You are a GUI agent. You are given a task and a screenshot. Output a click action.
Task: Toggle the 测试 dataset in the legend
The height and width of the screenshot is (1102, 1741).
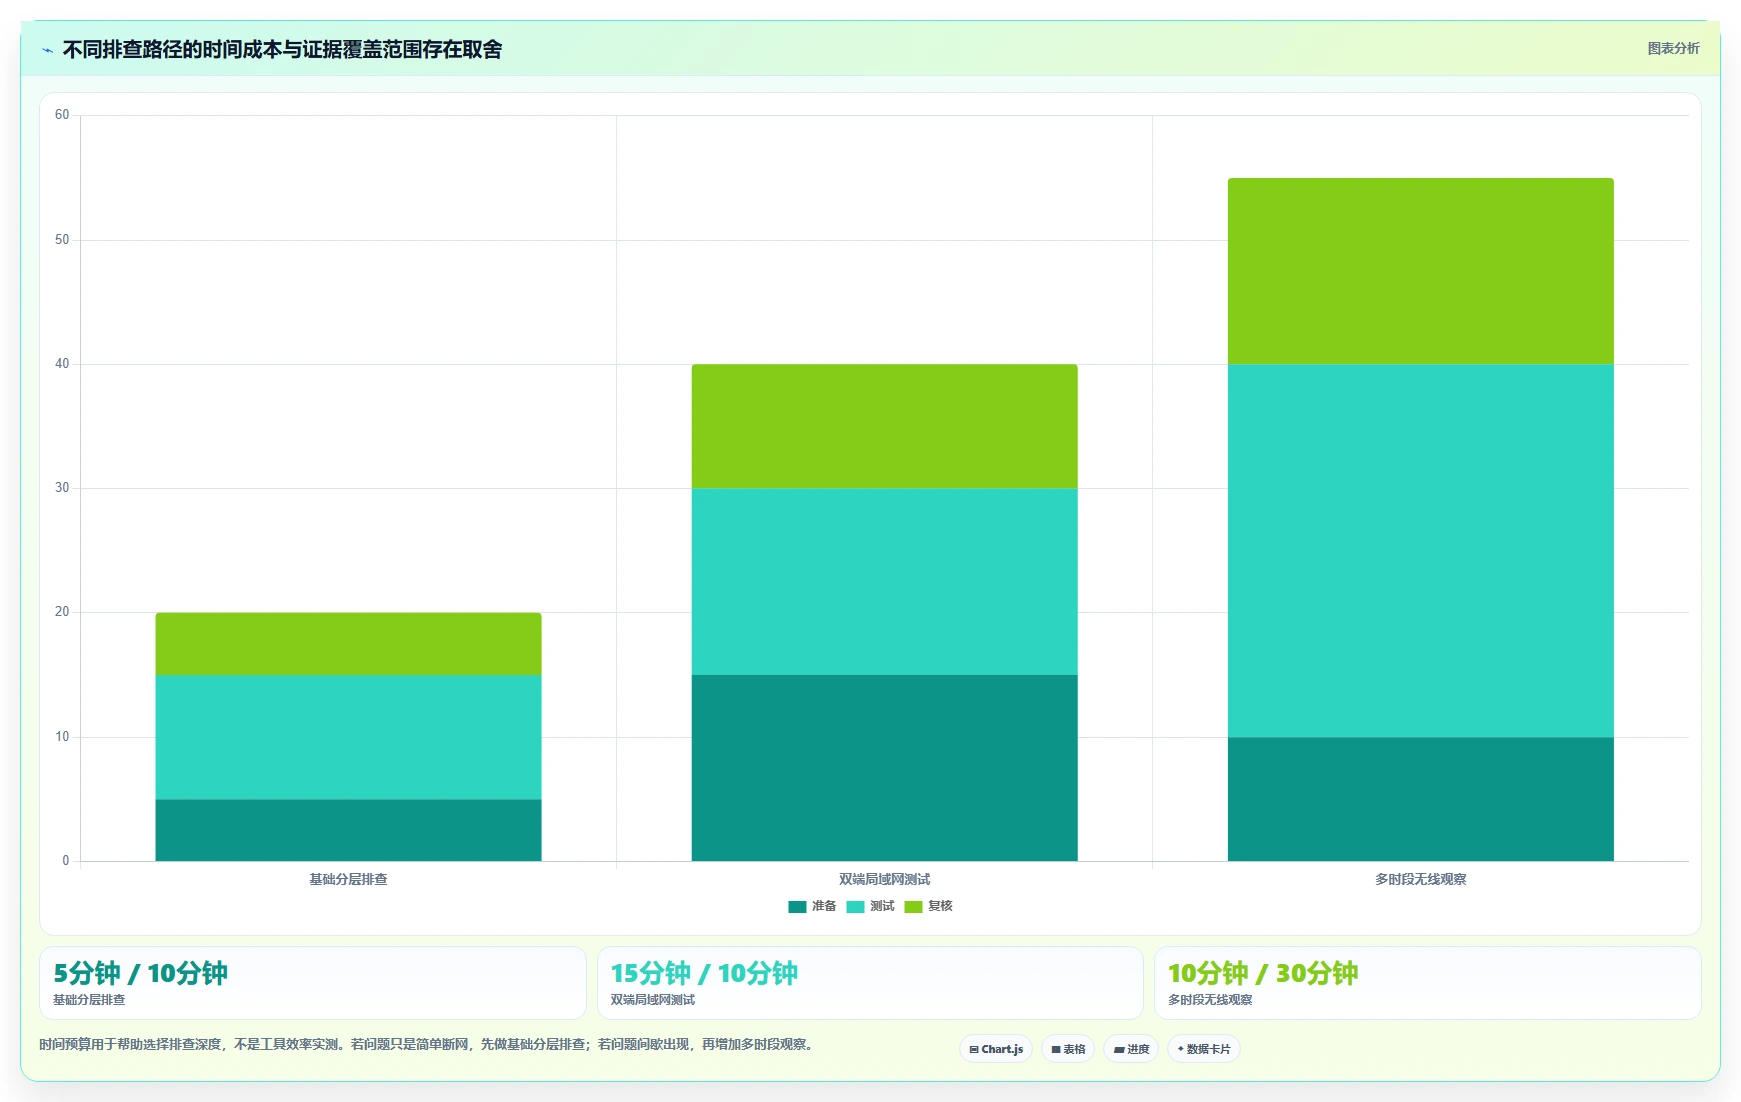pos(870,906)
